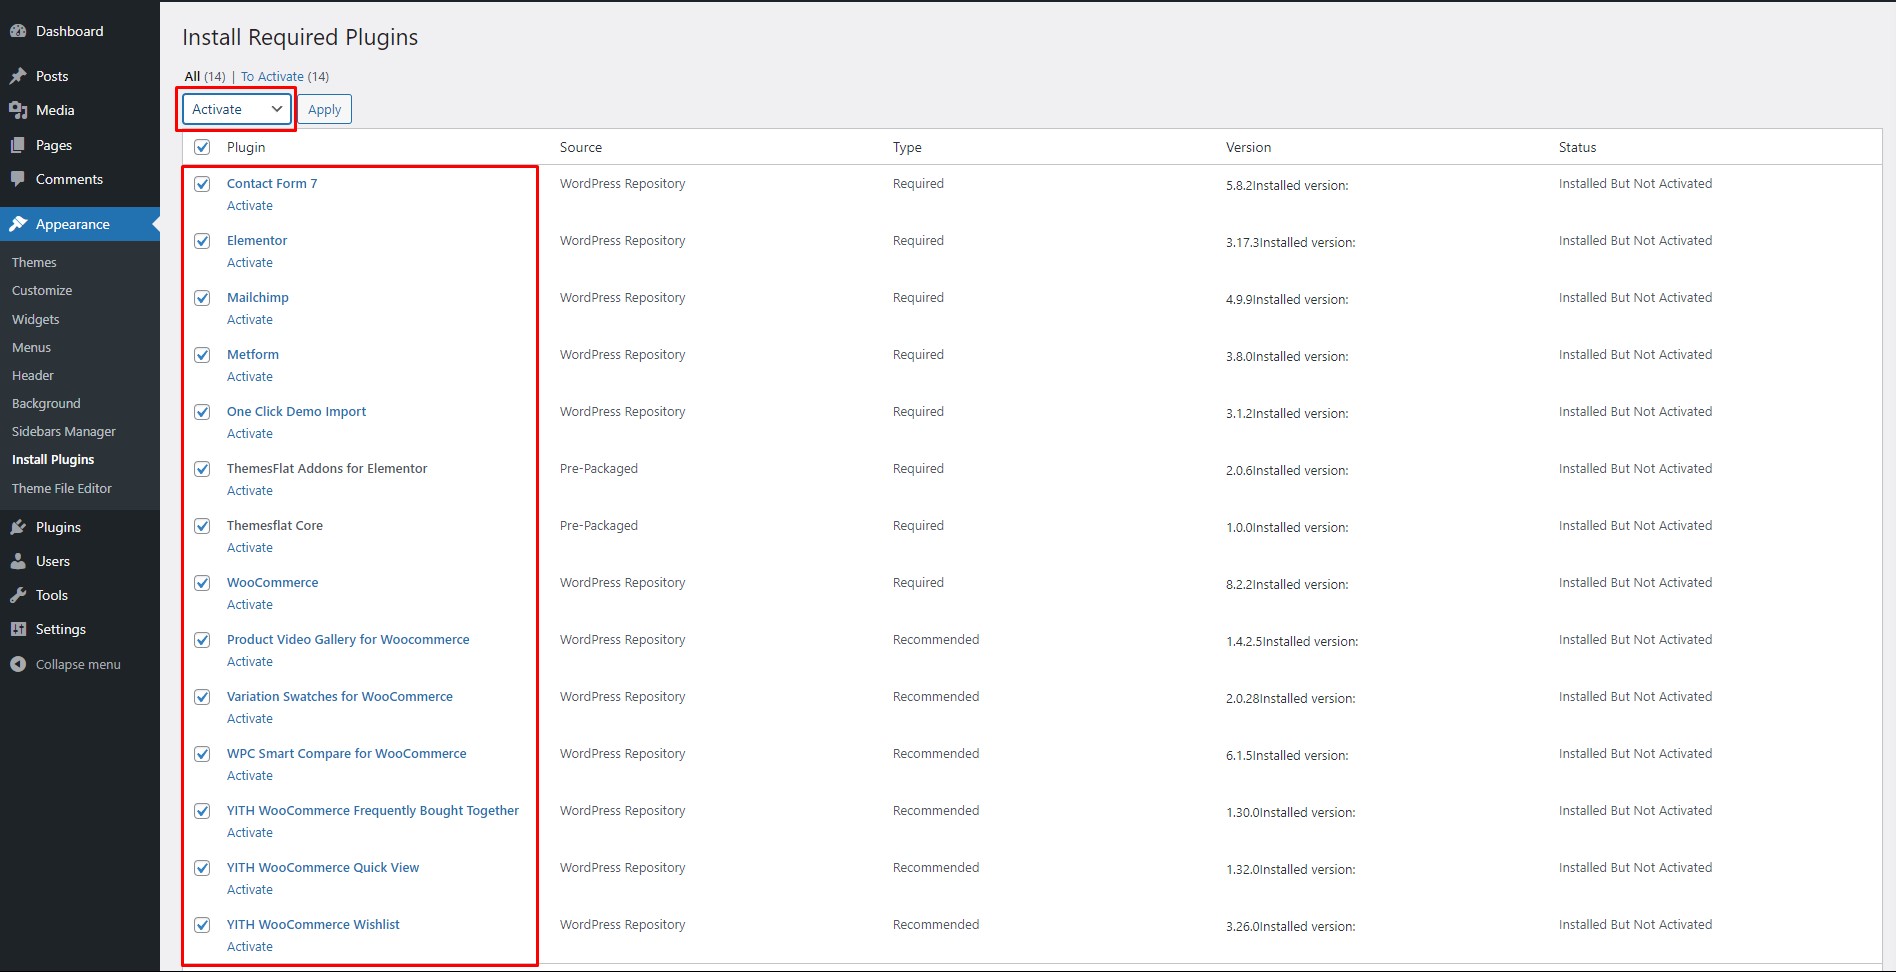The height and width of the screenshot is (972, 1896).
Task: Uncheck the Mailchimp plugin checkbox
Action: point(202,298)
